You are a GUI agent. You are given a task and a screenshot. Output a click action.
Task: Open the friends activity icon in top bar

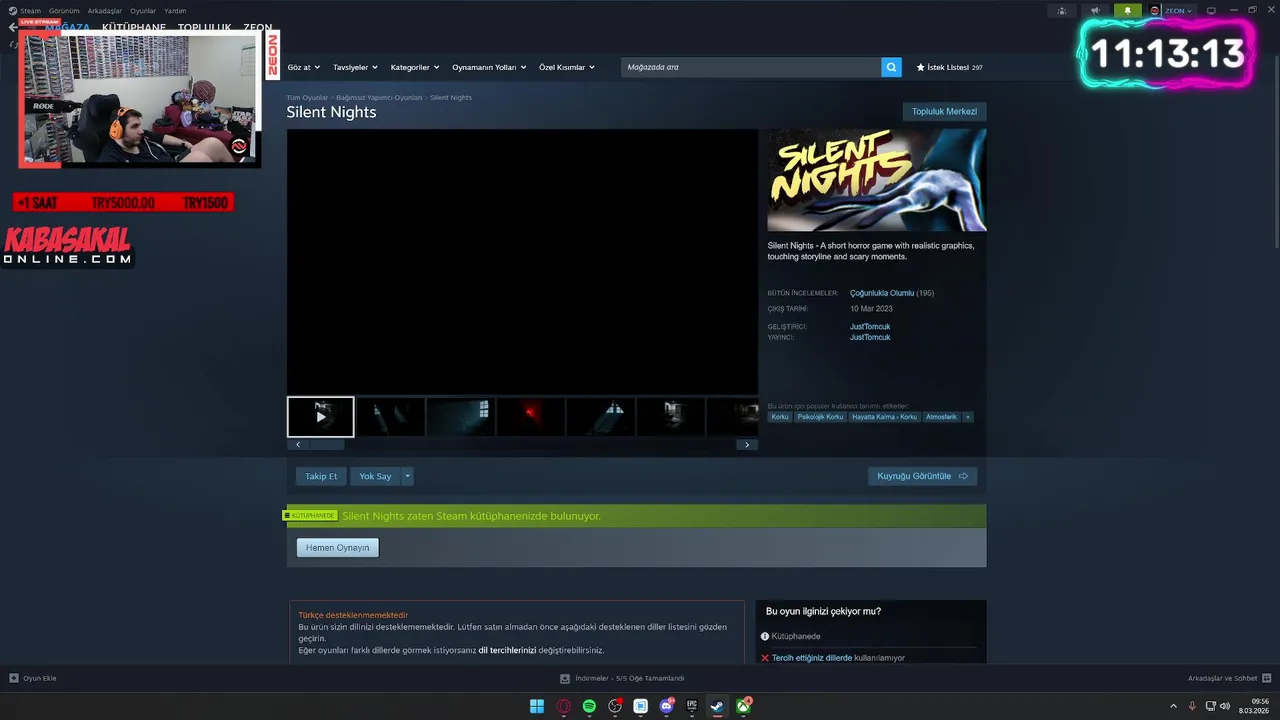(x=1061, y=11)
